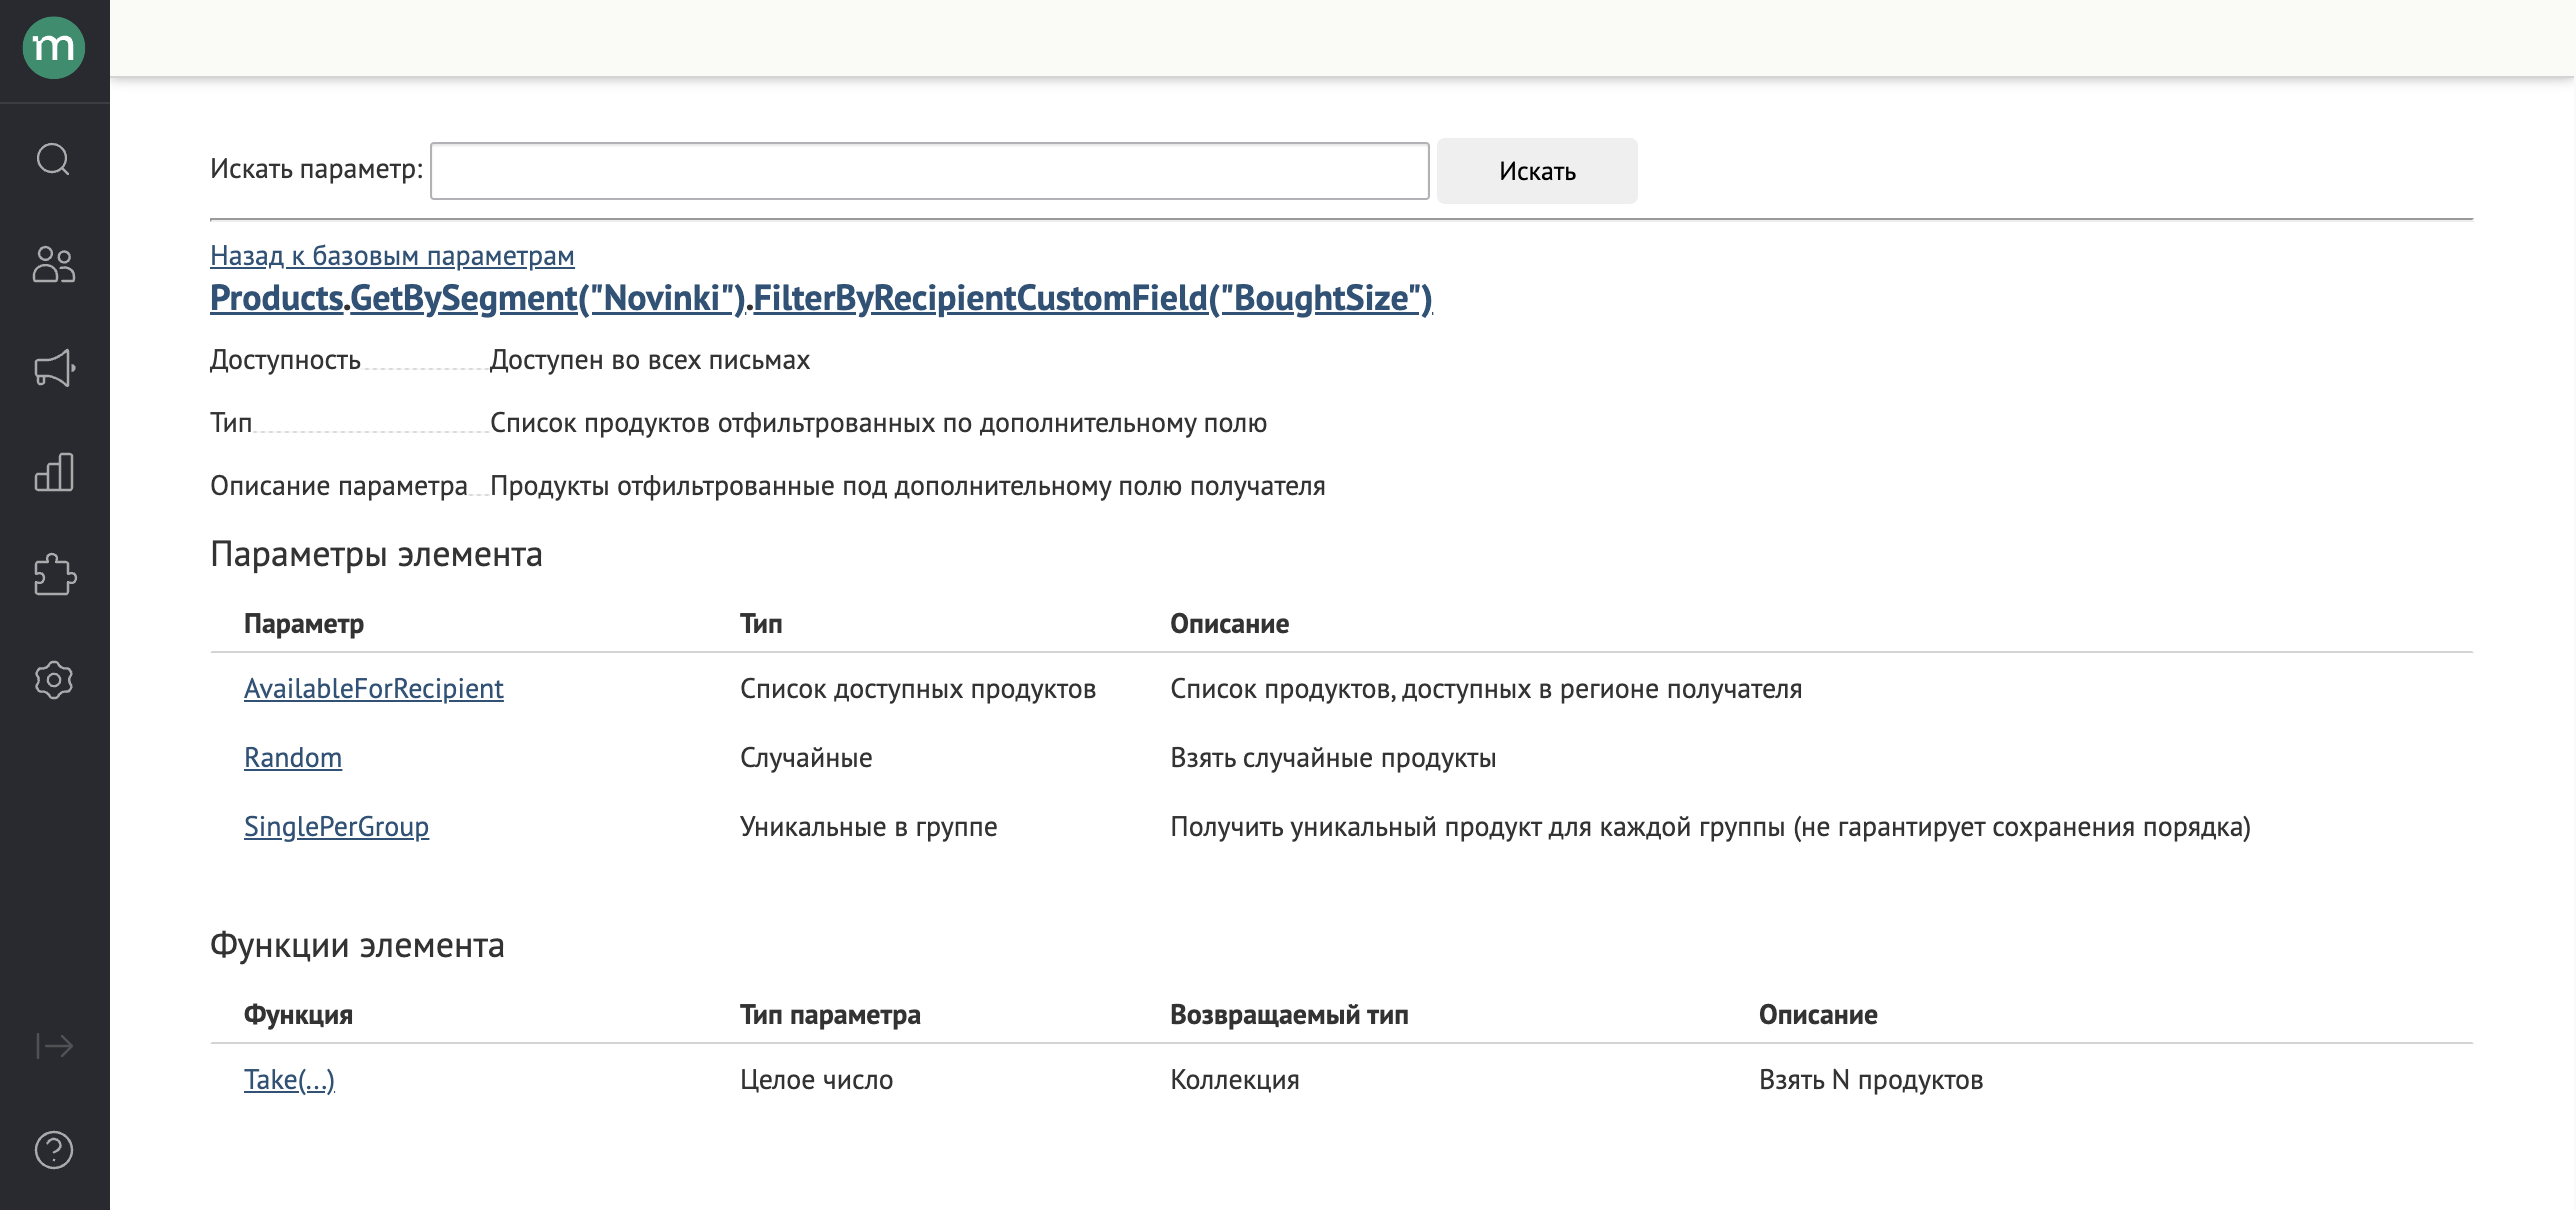Open the AvailableForRecipient parameter
This screenshot has height=1210, width=2576.
point(374,689)
